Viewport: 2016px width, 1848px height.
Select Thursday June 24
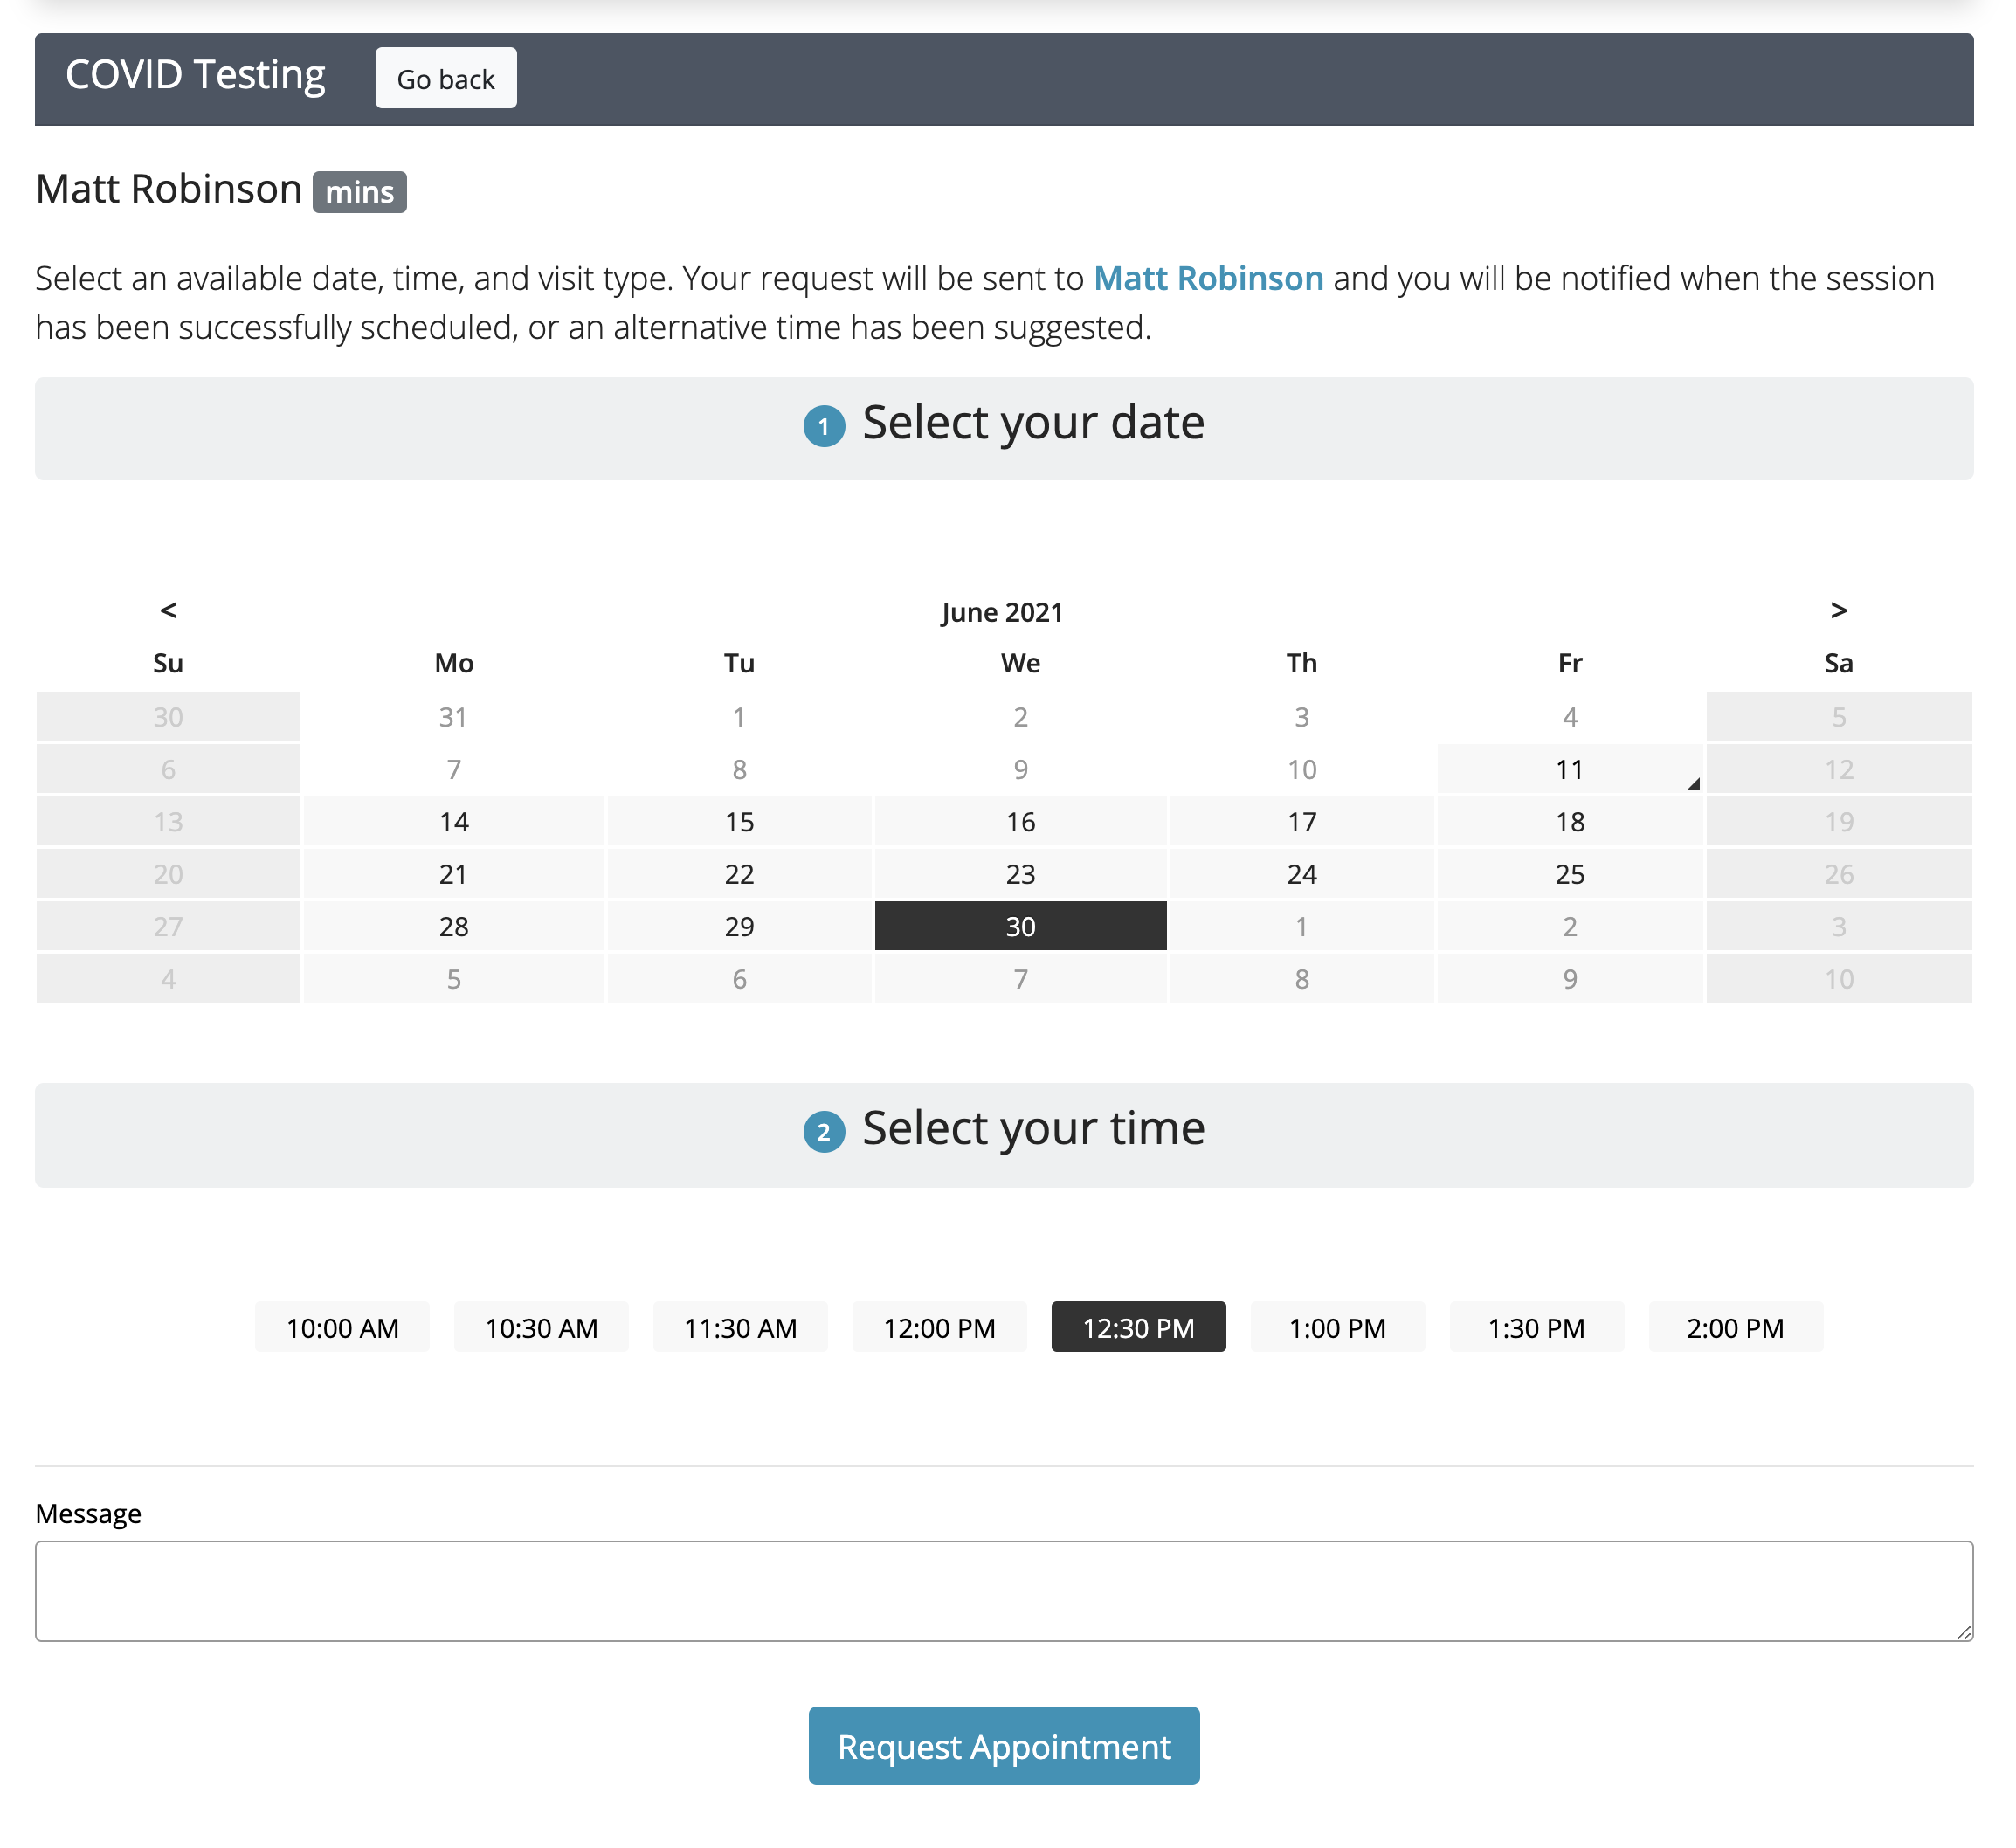1301,874
